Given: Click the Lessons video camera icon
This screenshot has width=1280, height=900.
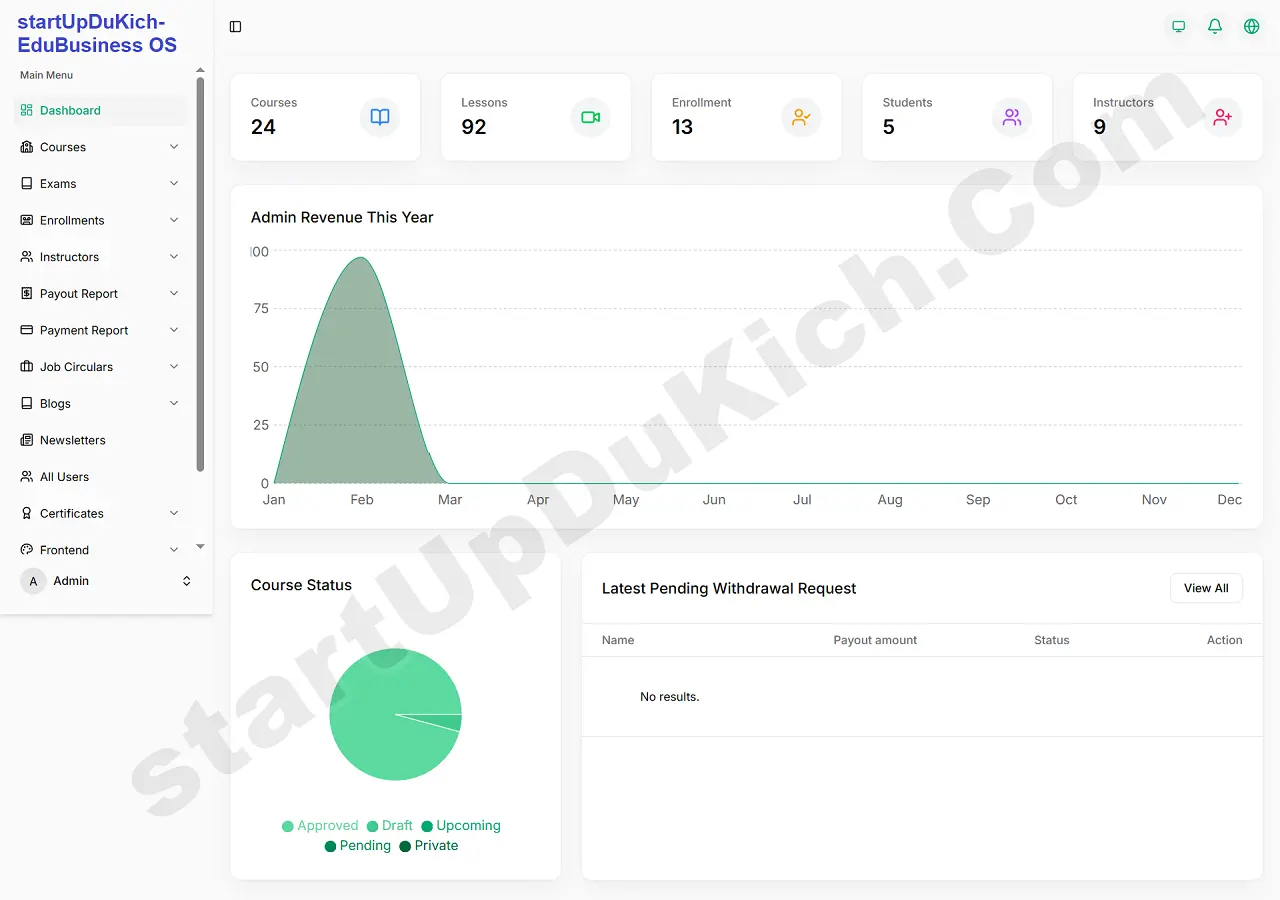Looking at the screenshot, I should point(590,117).
